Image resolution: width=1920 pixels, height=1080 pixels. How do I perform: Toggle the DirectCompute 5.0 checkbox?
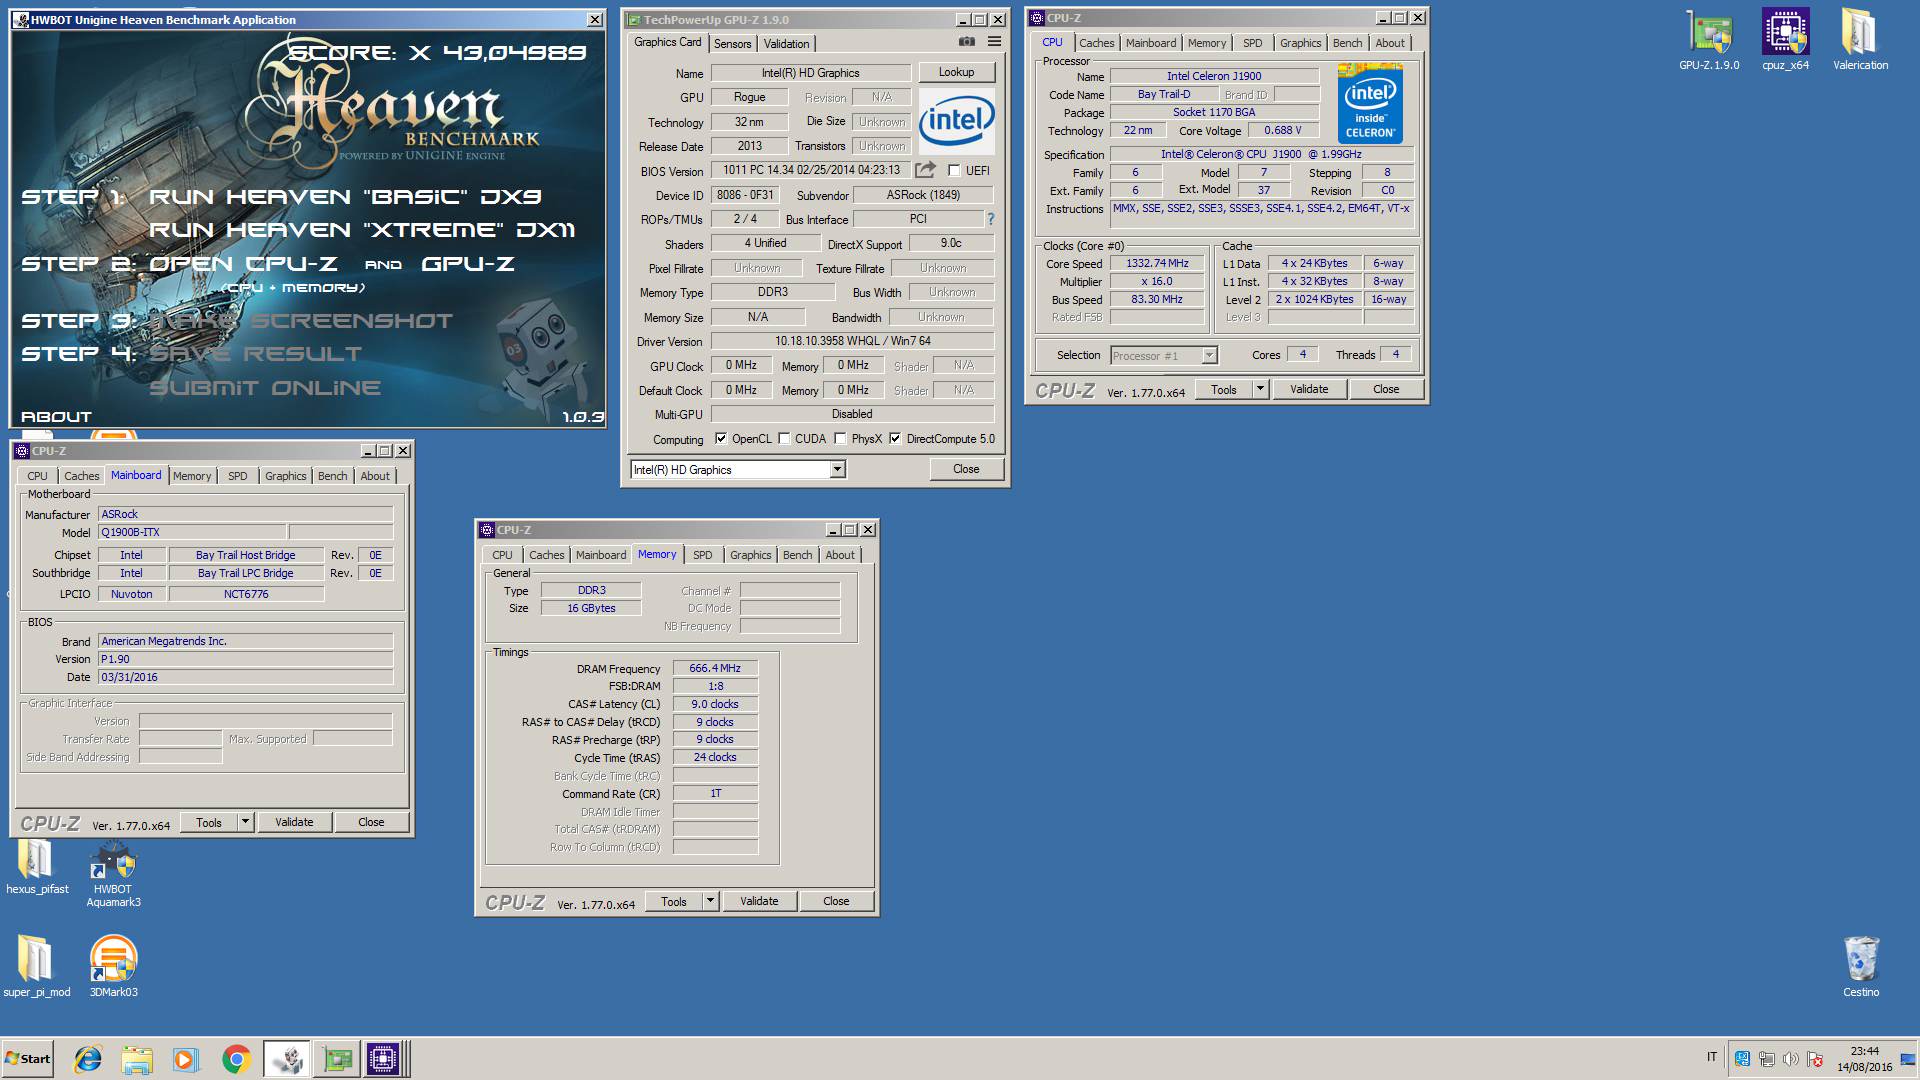[895, 438]
